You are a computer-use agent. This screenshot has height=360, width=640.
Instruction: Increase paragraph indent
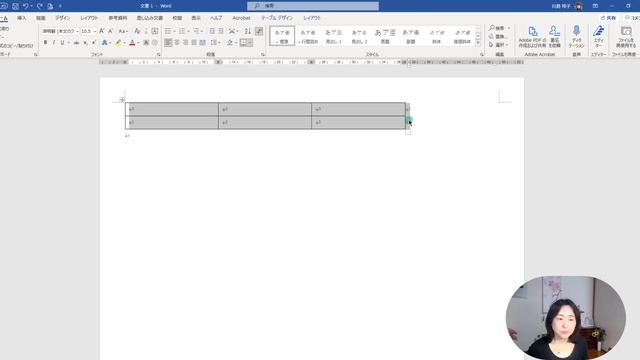click(x=221, y=31)
